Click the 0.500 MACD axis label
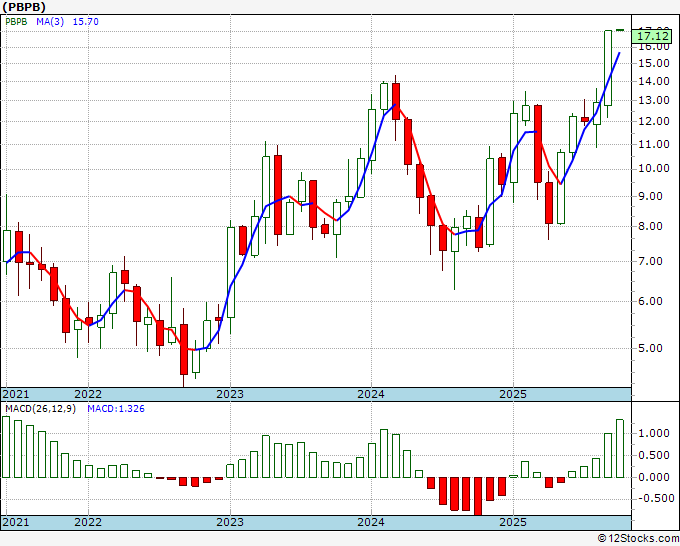Image resolution: width=680 pixels, height=546 pixels. coord(654,455)
